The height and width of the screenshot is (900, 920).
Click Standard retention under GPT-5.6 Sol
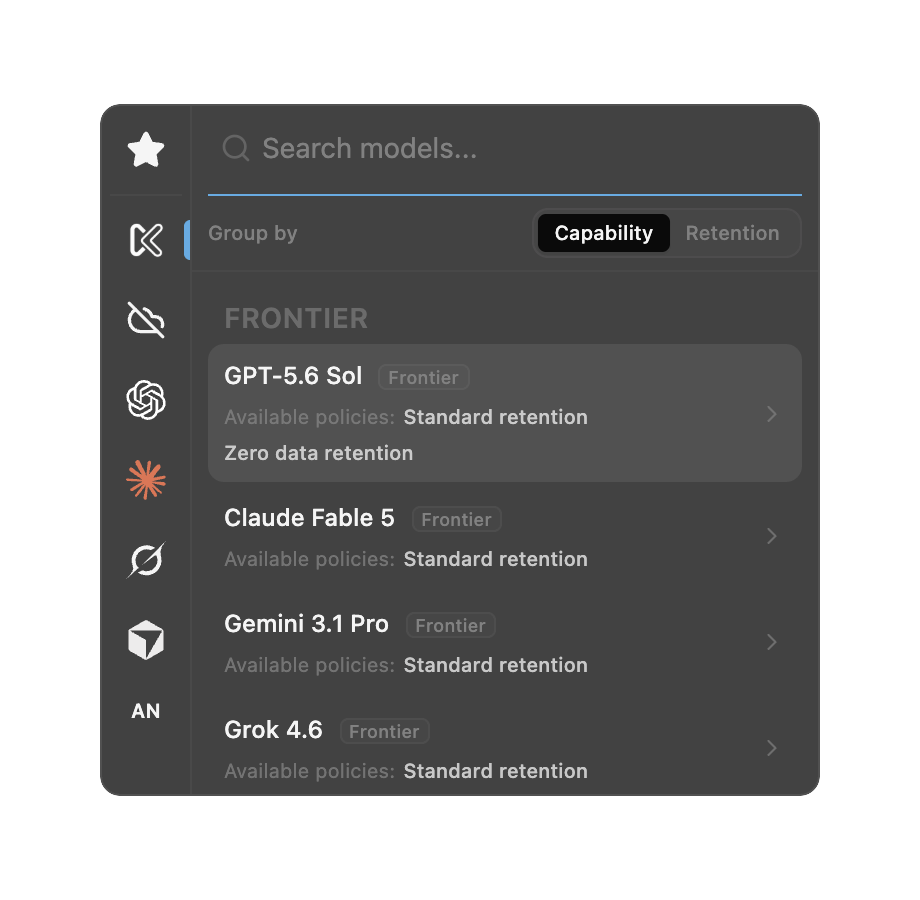(x=496, y=417)
